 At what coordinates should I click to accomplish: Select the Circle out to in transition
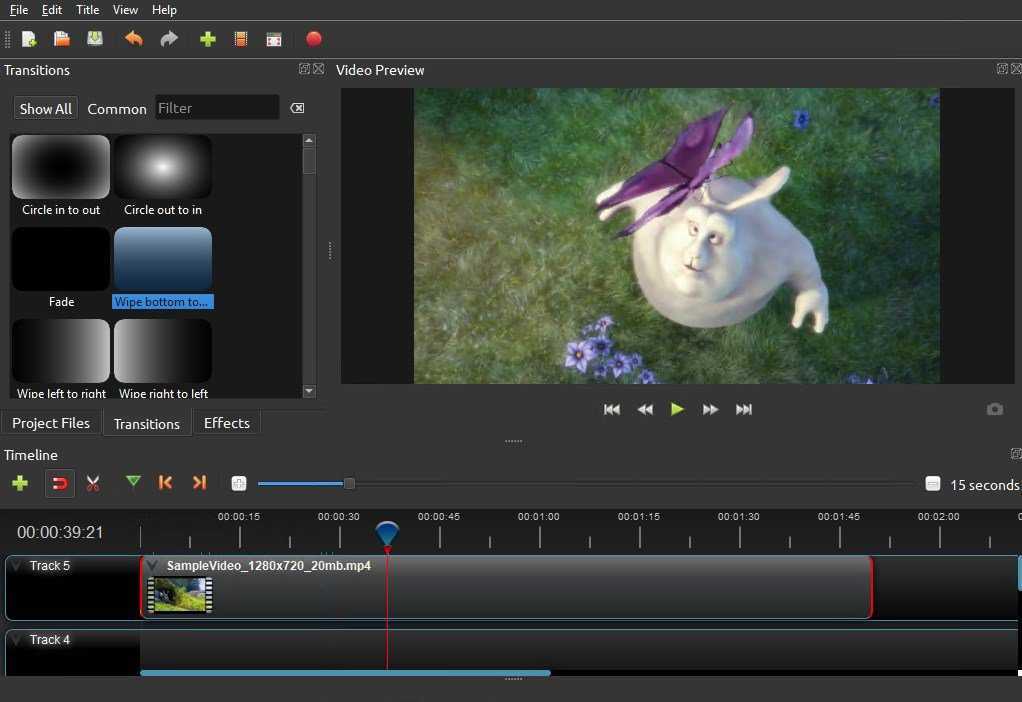coord(163,176)
